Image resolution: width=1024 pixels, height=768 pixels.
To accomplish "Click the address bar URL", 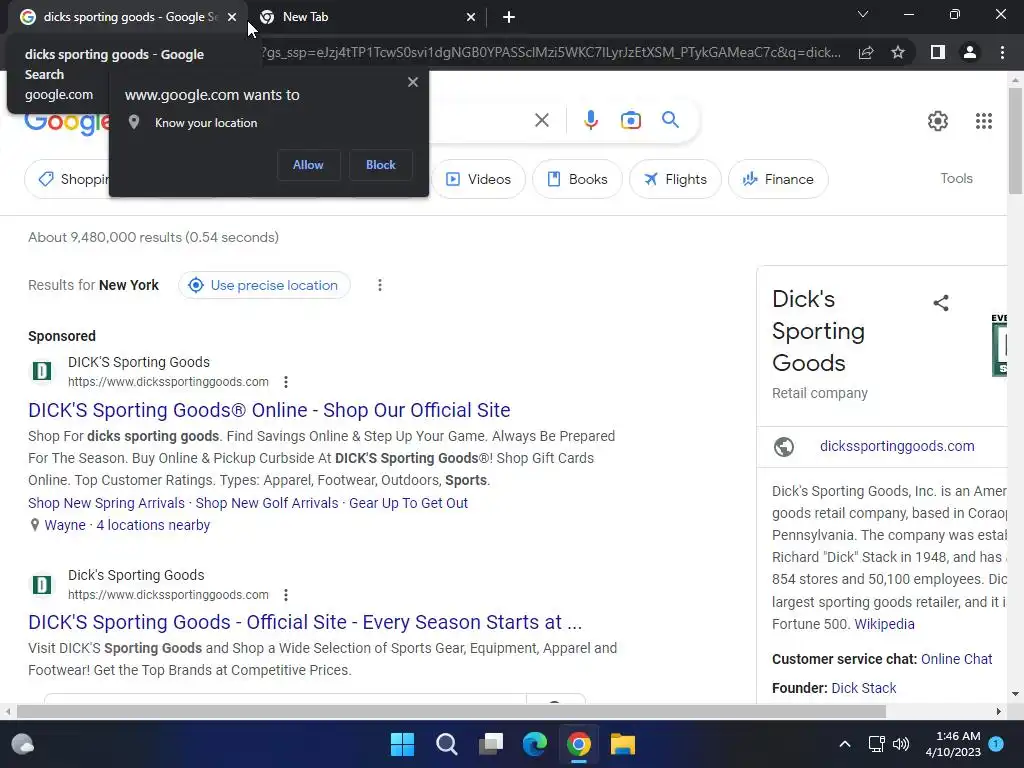I will [x=551, y=52].
